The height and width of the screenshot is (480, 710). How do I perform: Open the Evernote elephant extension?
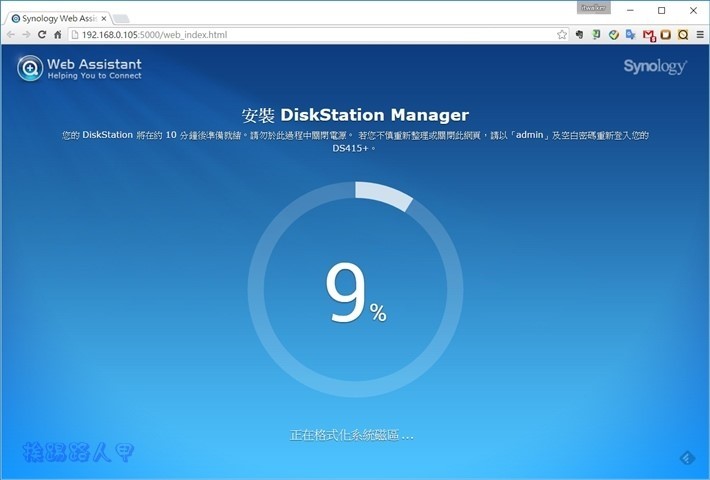pyautogui.click(x=579, y=34)
